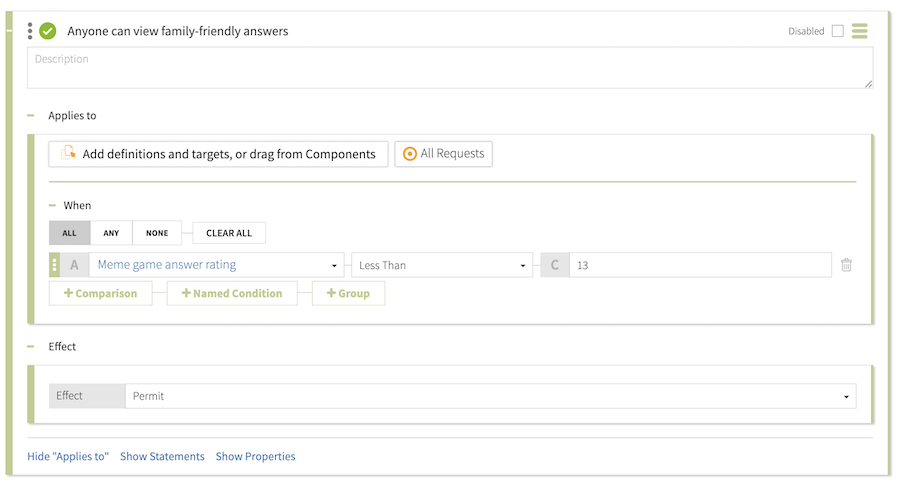Click the CLEAR ALL button

pos(229,233)
